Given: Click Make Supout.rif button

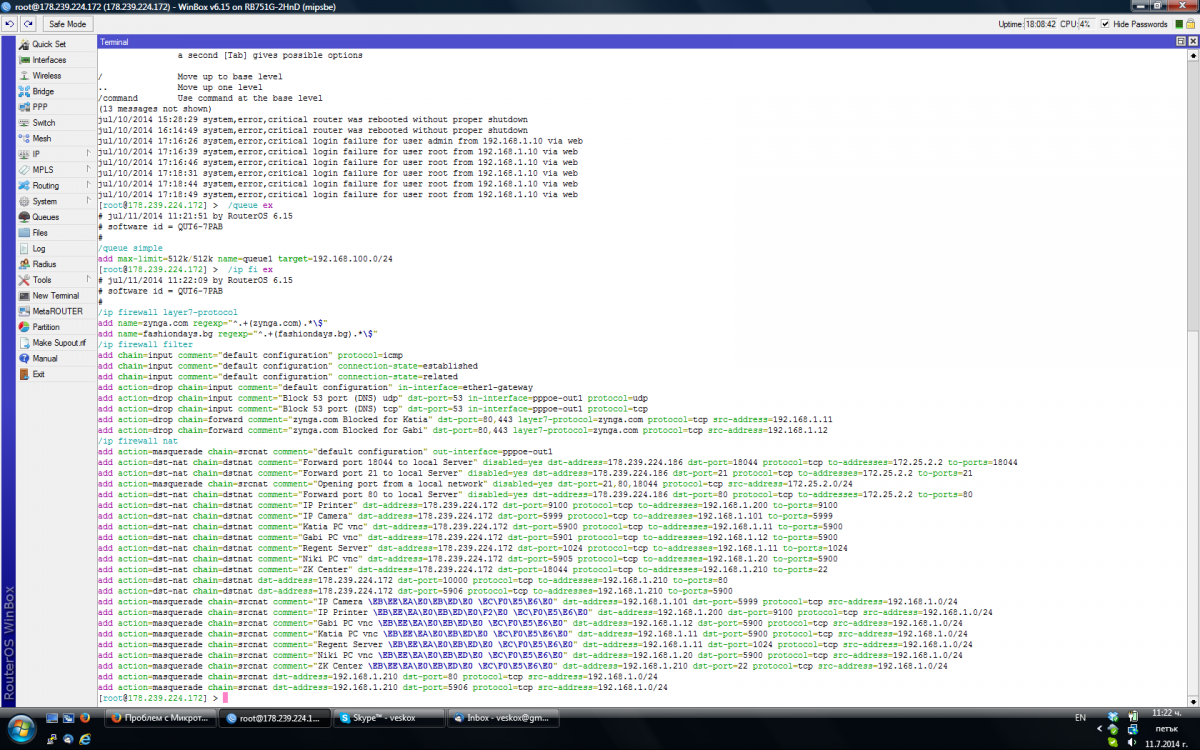Looking at the screenshot, I should click(58, 342).
